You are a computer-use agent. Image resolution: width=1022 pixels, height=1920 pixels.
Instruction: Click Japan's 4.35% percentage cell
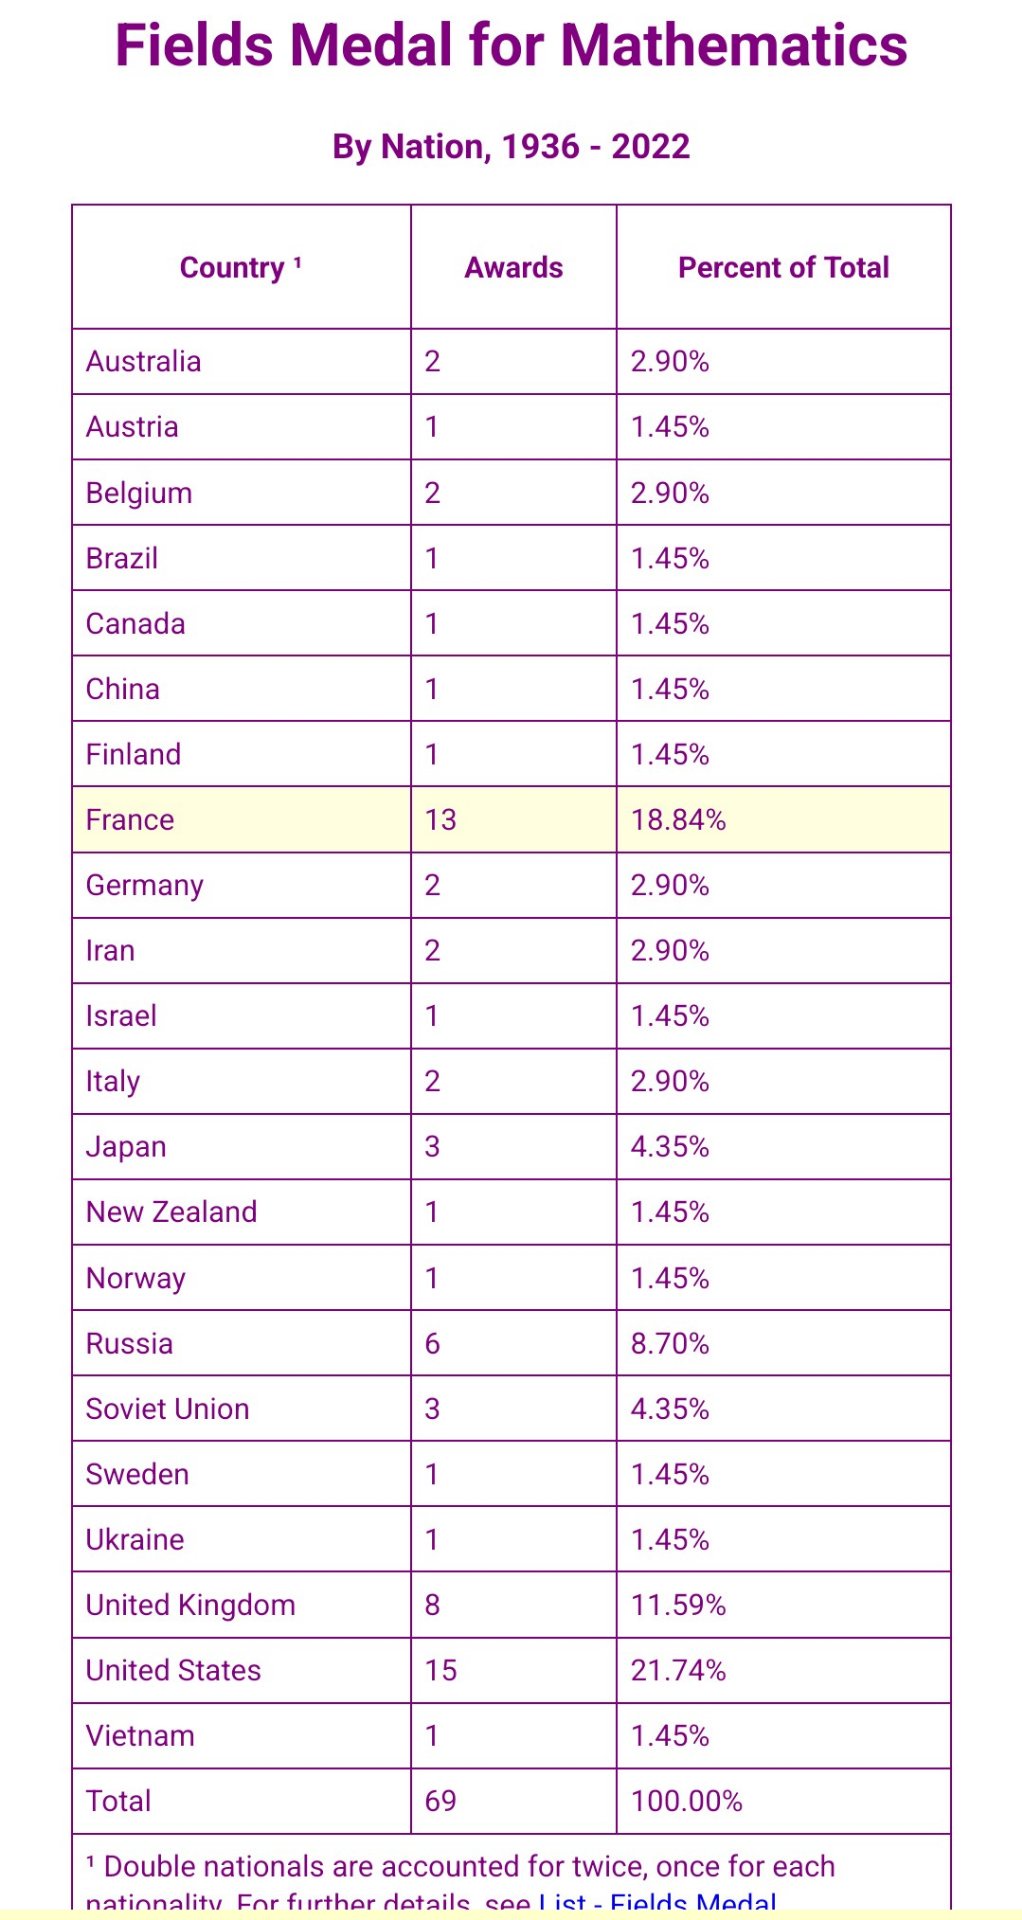click(670, 1146)
